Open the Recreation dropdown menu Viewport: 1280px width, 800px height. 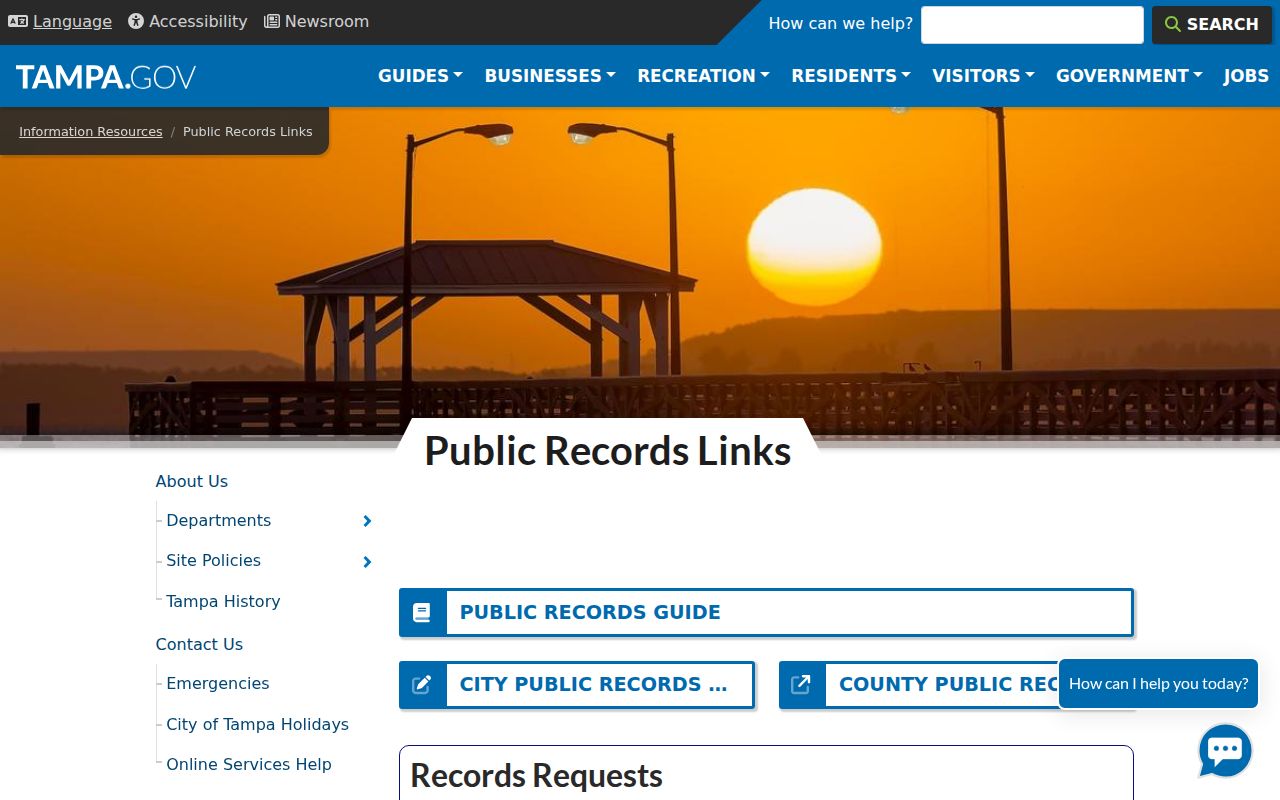click(x=703, y=75)
